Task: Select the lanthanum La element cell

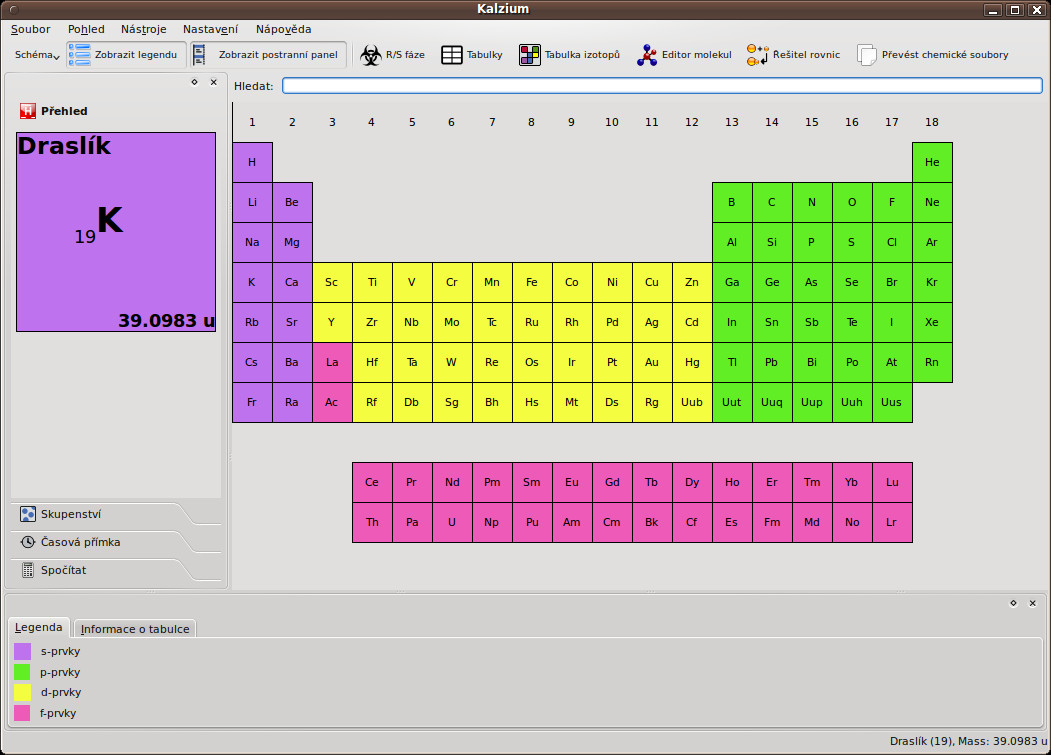Action: point(332,362)
